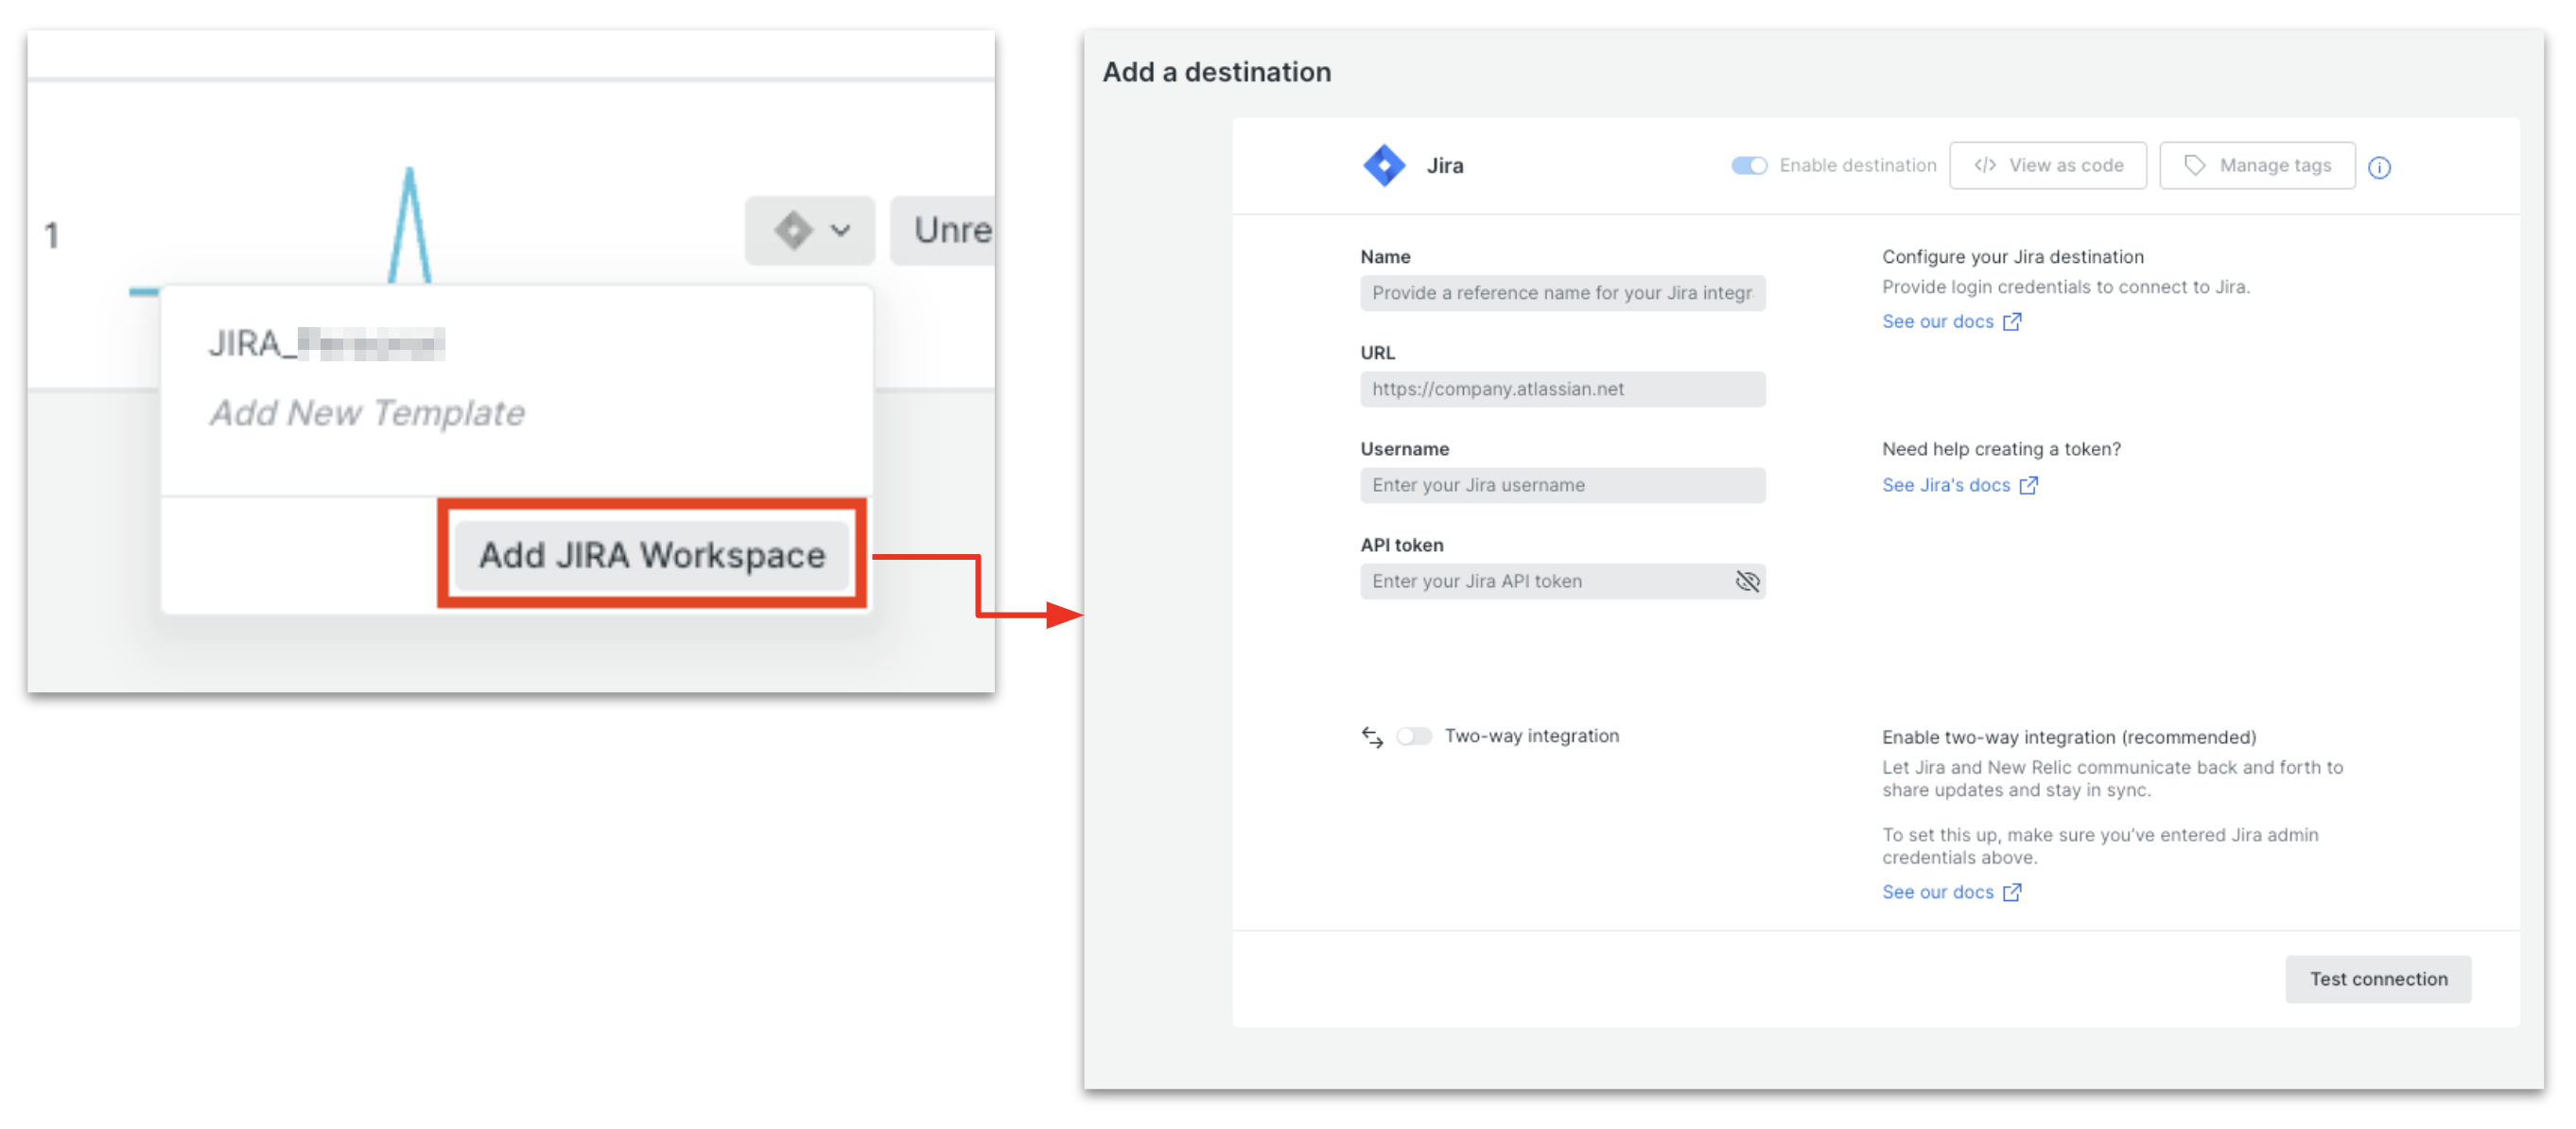Enable the Two-way integration toggle
This screenshot has height=1129, width=2576.
[x=1413, y=737]
